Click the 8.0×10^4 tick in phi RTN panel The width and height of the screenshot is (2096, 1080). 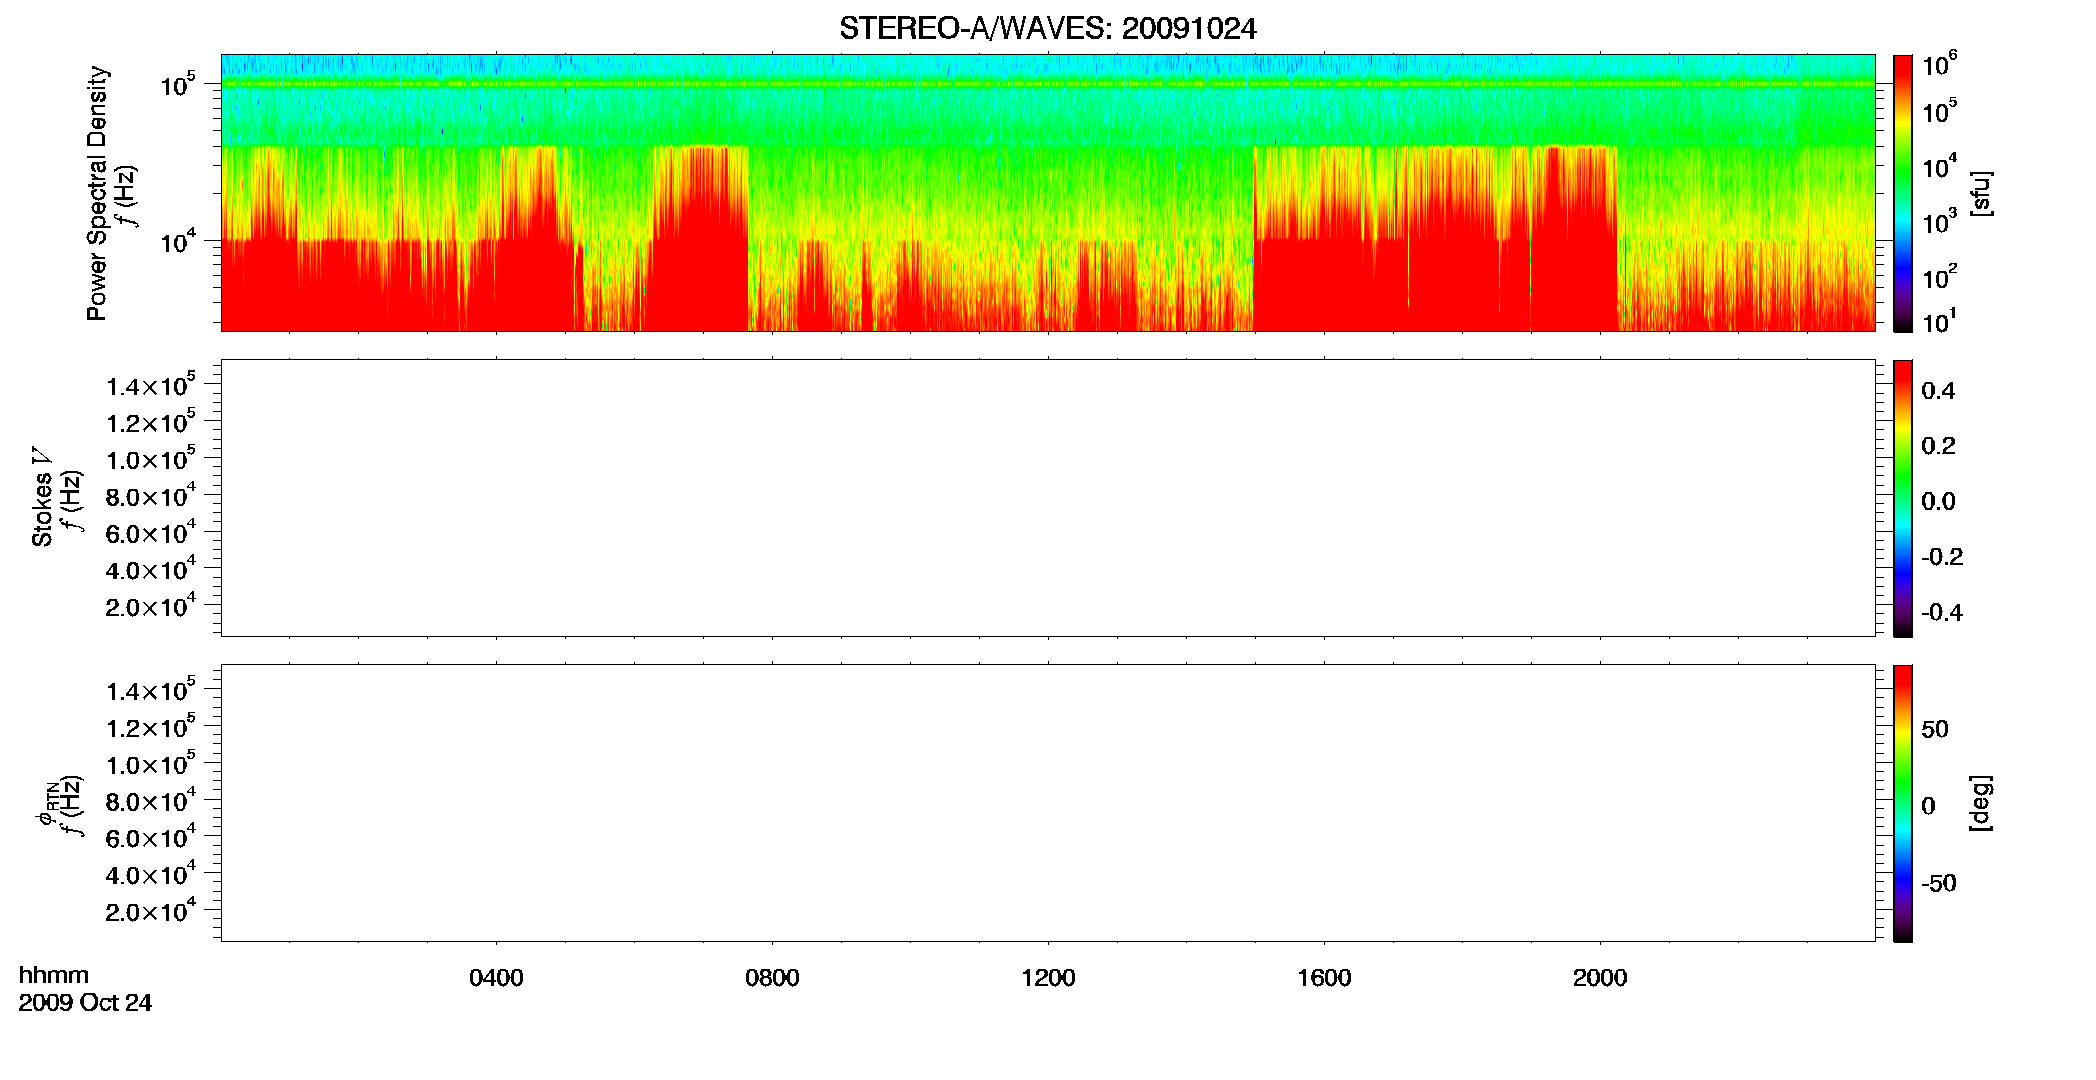click(x=151, y=800)
